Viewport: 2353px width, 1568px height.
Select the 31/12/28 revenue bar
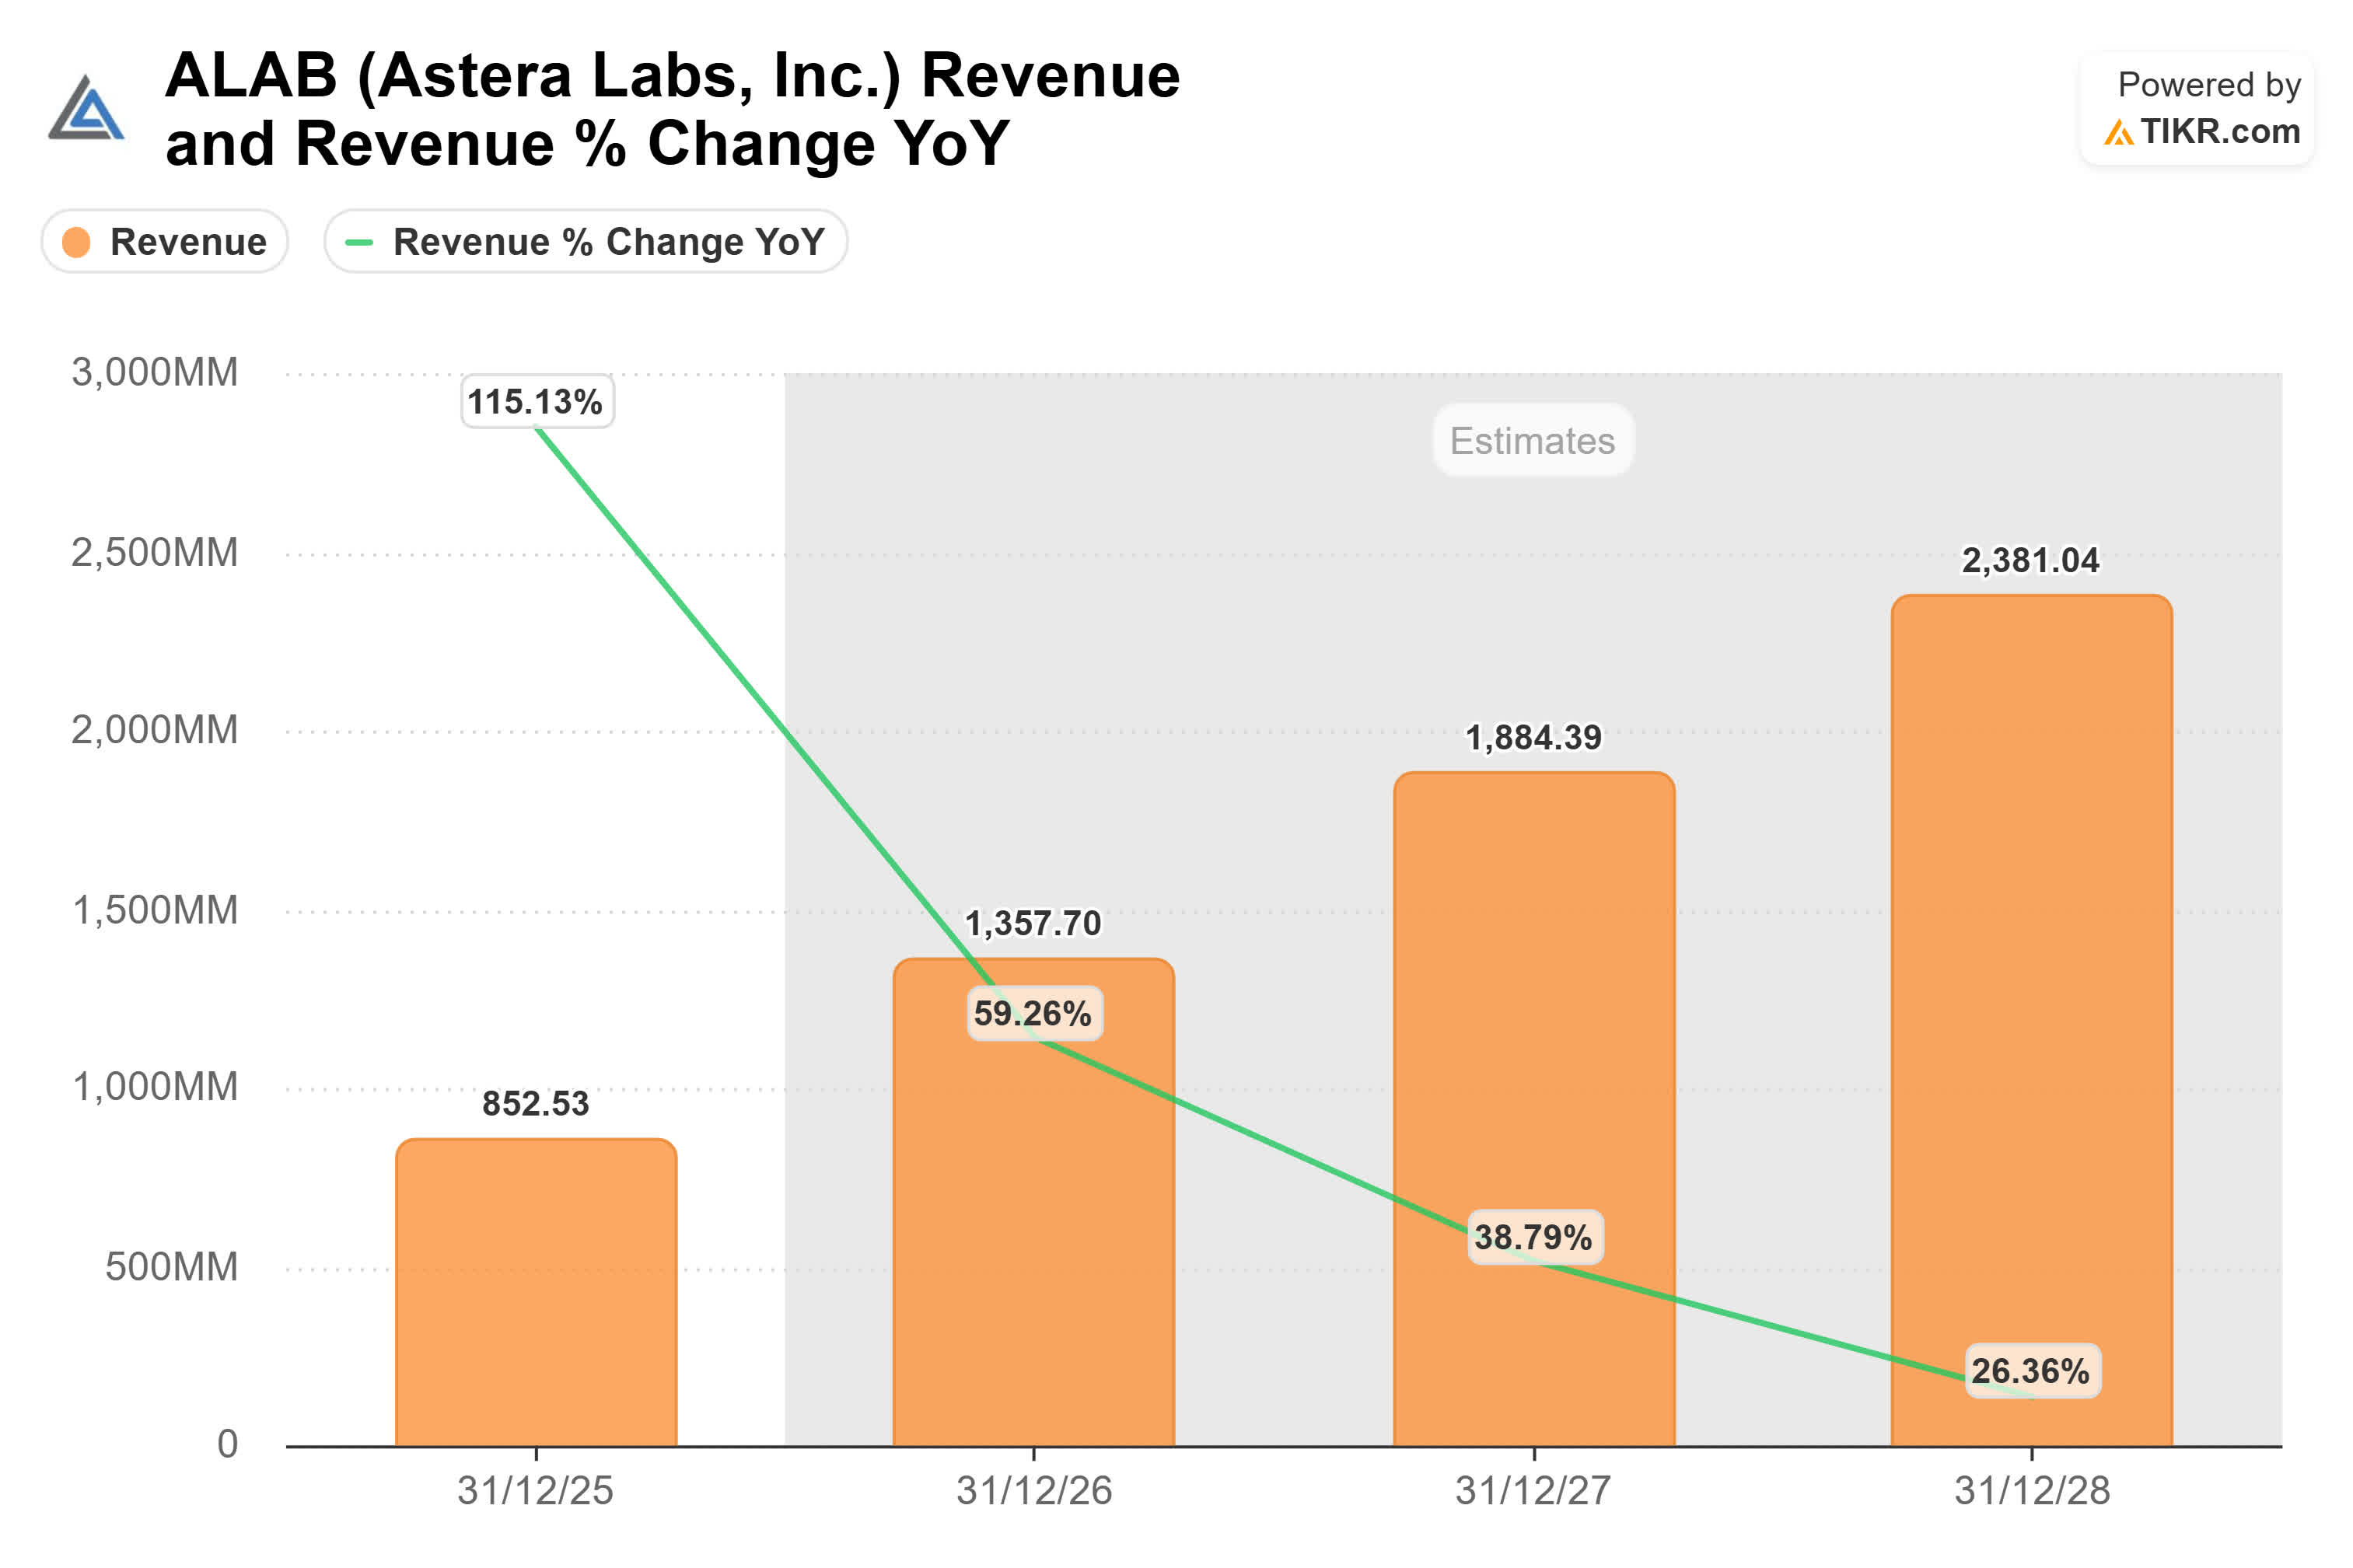coord(2031,1020)
